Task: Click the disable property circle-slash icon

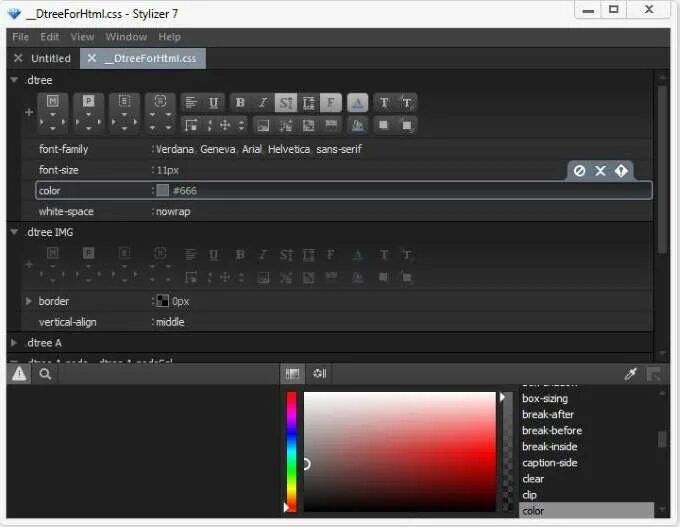Action: click(579, 170)
